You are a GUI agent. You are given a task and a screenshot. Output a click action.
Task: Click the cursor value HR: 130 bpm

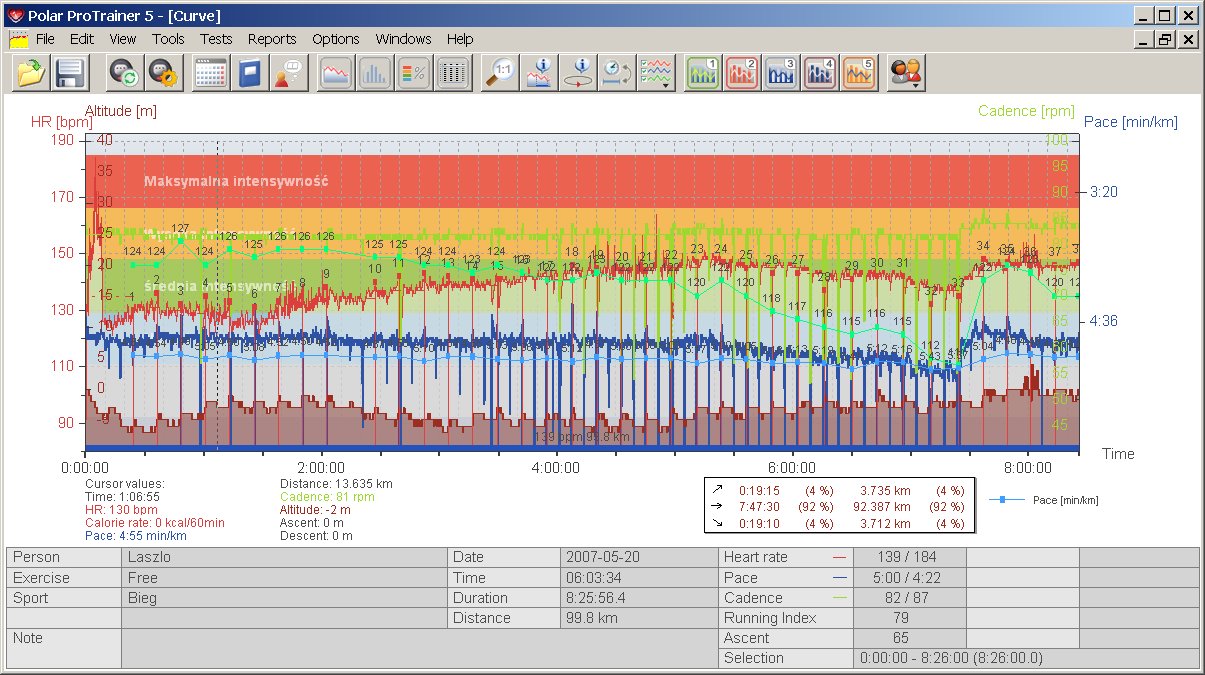click(x=121, y=509)
